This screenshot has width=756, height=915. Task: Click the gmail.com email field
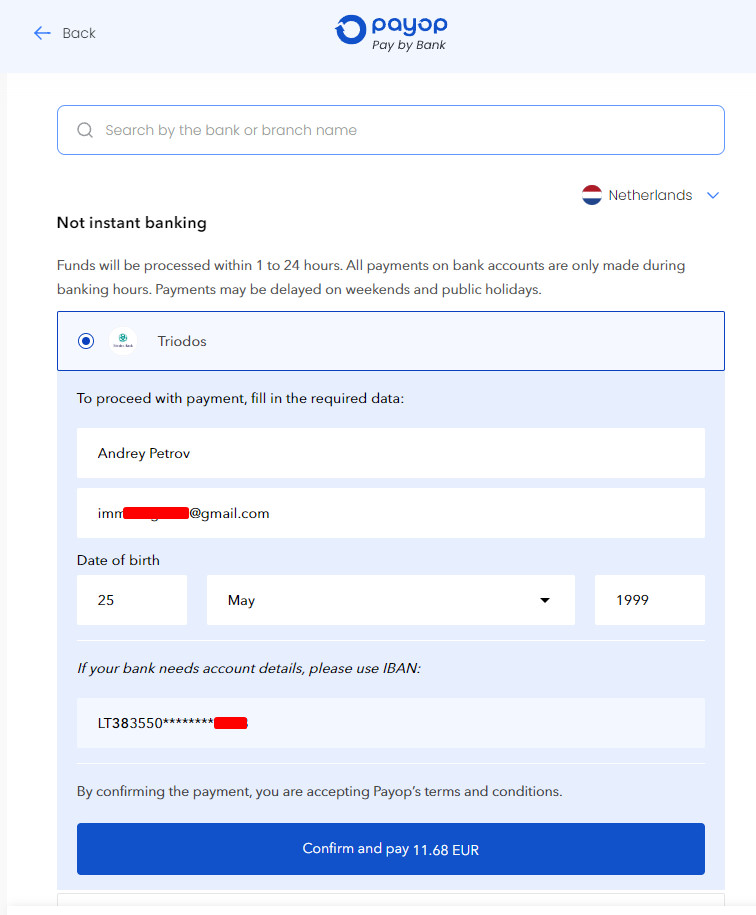pyautogui.click(x=391, y=513)
